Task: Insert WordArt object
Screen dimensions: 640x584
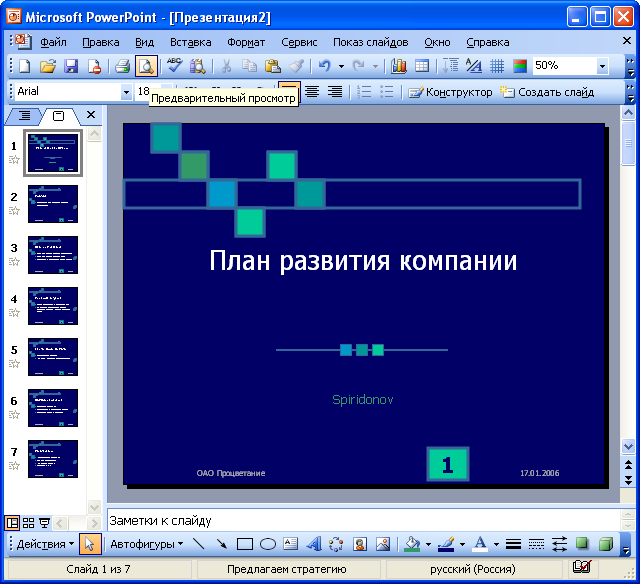Action: click(x=313, y=544)
